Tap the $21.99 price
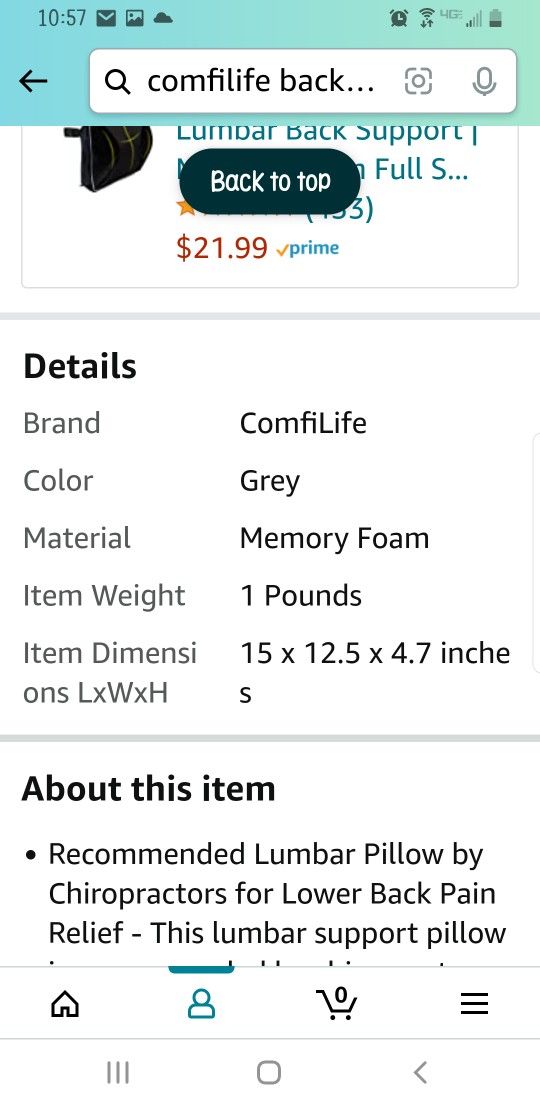 pos(222,248)
